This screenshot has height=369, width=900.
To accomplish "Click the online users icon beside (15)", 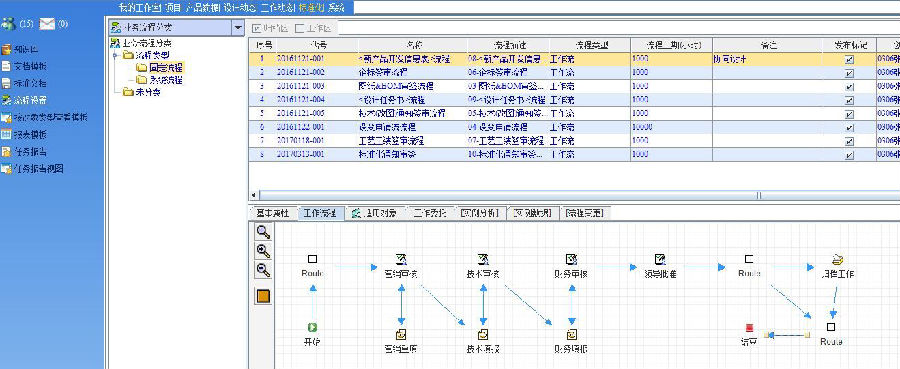I will [9, 24].
